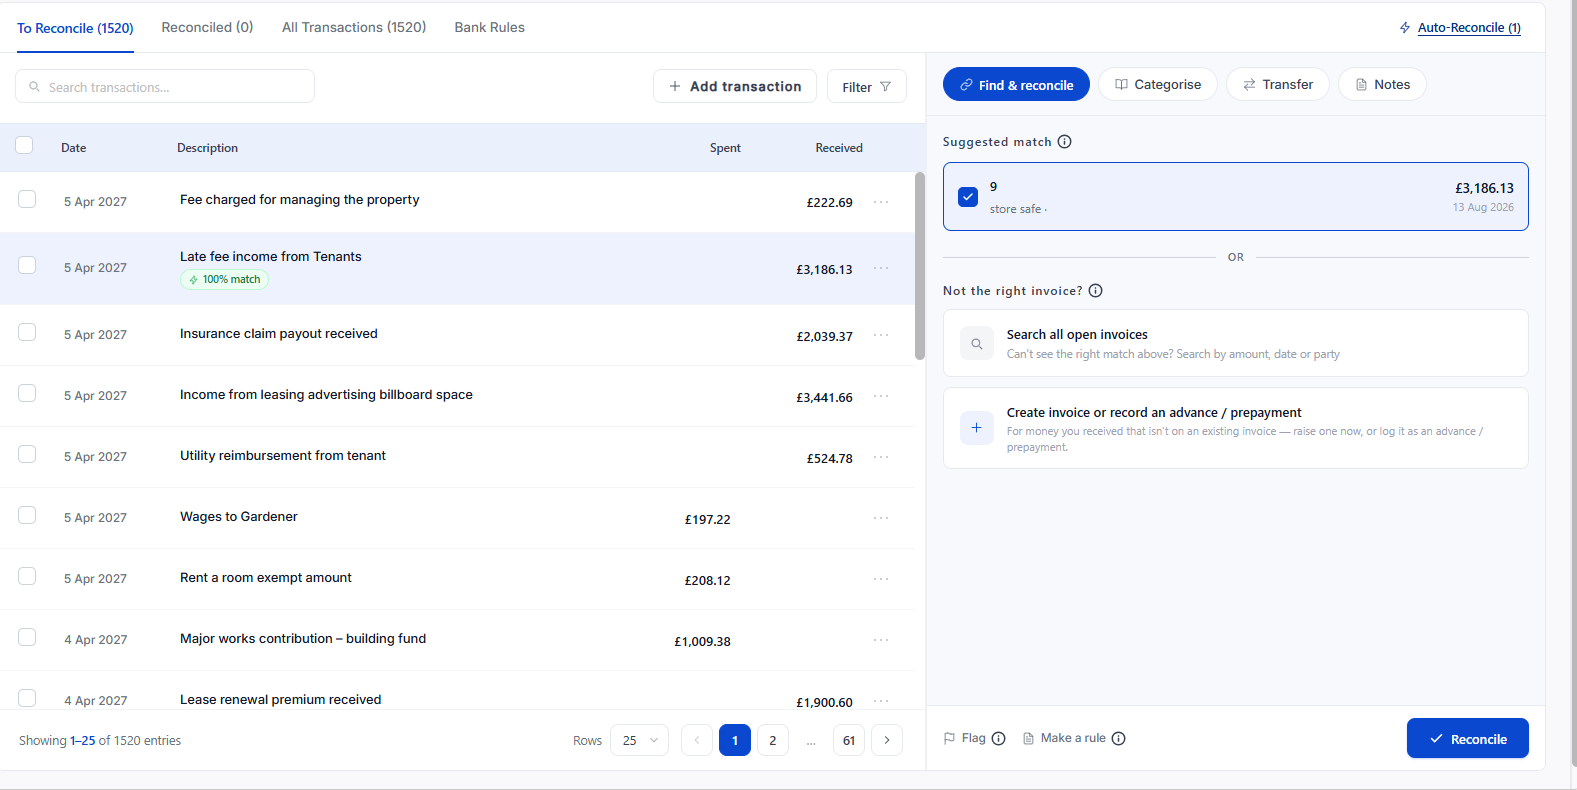Image resolution: width=1577 pixels, height=790 pixels.
Task: Go to previous page arrow
Action: (697, 740)
